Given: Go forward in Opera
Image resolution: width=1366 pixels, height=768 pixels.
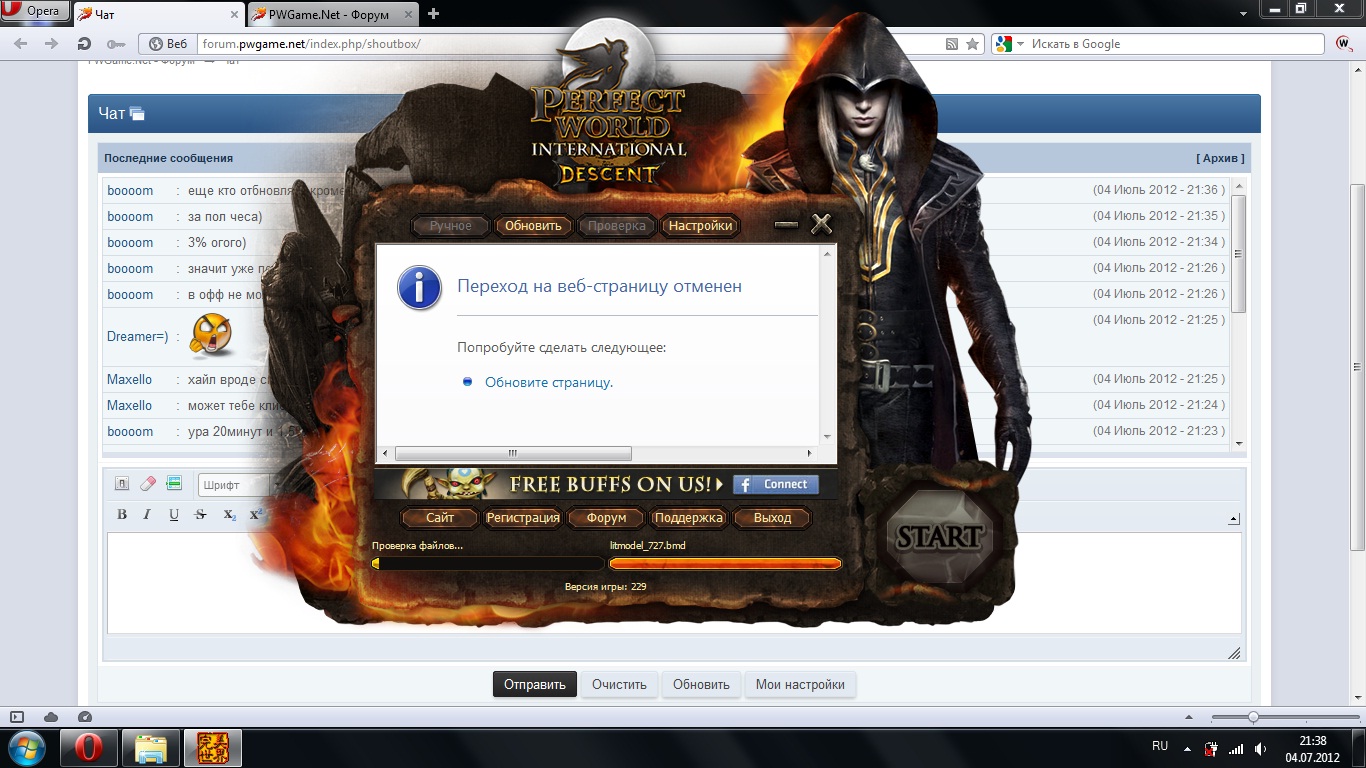Looking at the screenshot, I should click(x=52, y=44).
